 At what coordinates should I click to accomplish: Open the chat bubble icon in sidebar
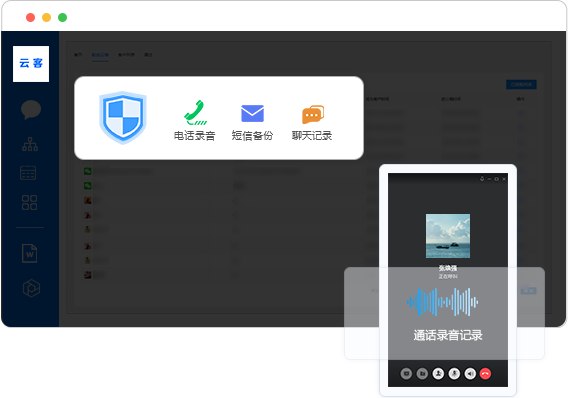31,109
